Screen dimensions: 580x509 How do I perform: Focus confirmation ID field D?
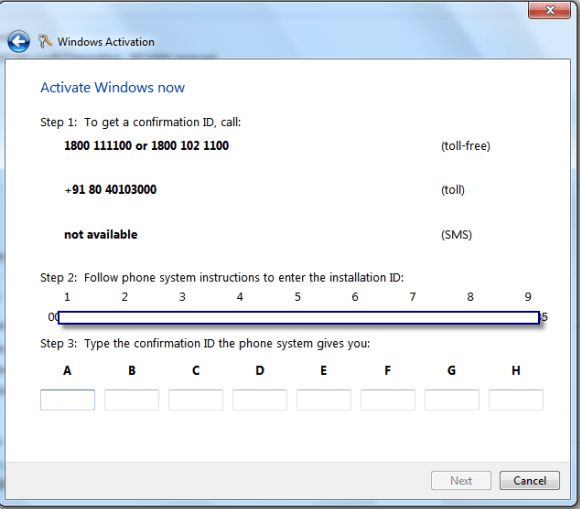[259, 400]
